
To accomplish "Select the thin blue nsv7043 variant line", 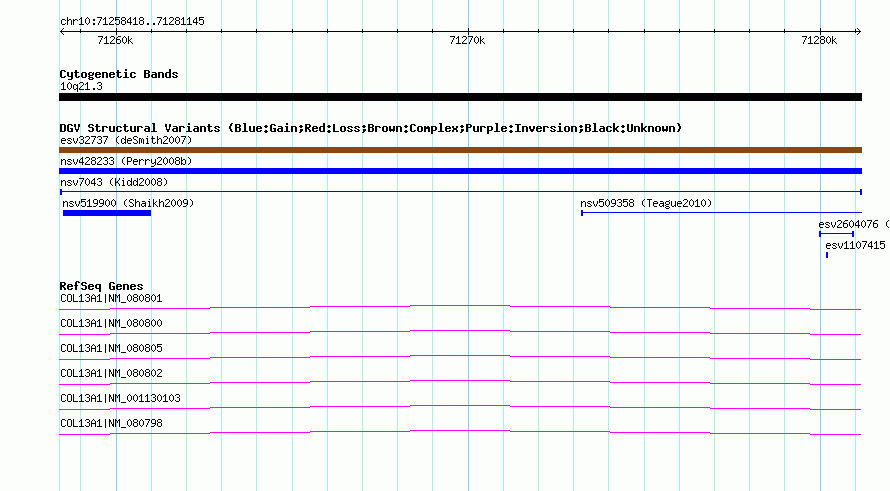I will point(460,192).
